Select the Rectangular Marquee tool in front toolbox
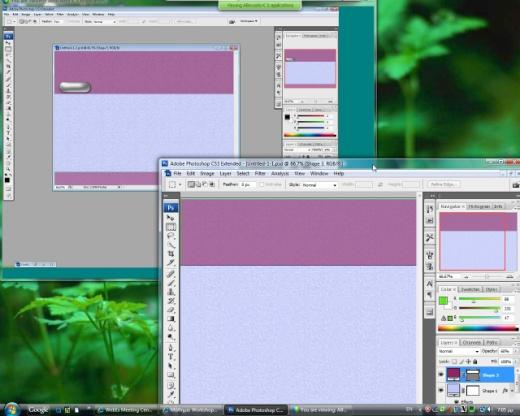520x416 pixels. (171, 227)
